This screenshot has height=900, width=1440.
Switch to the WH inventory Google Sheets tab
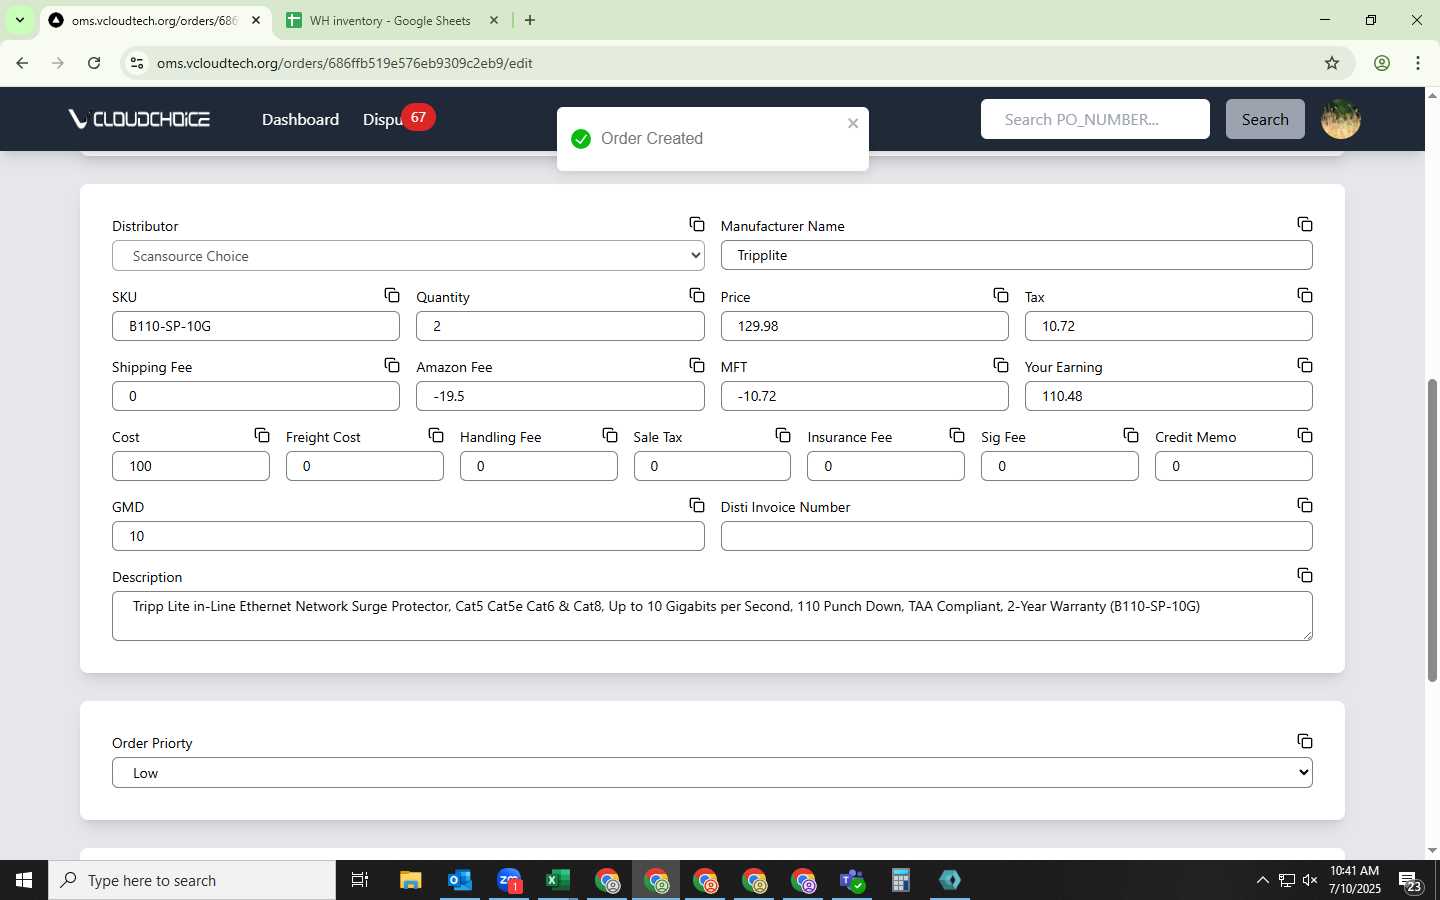[392, 20]
